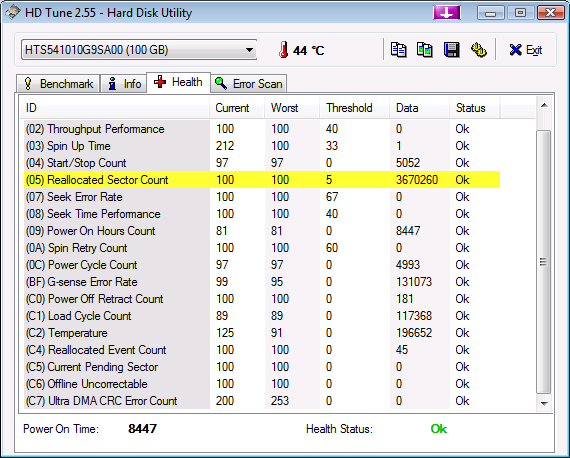Click the data value 5052

click(408, 163)
